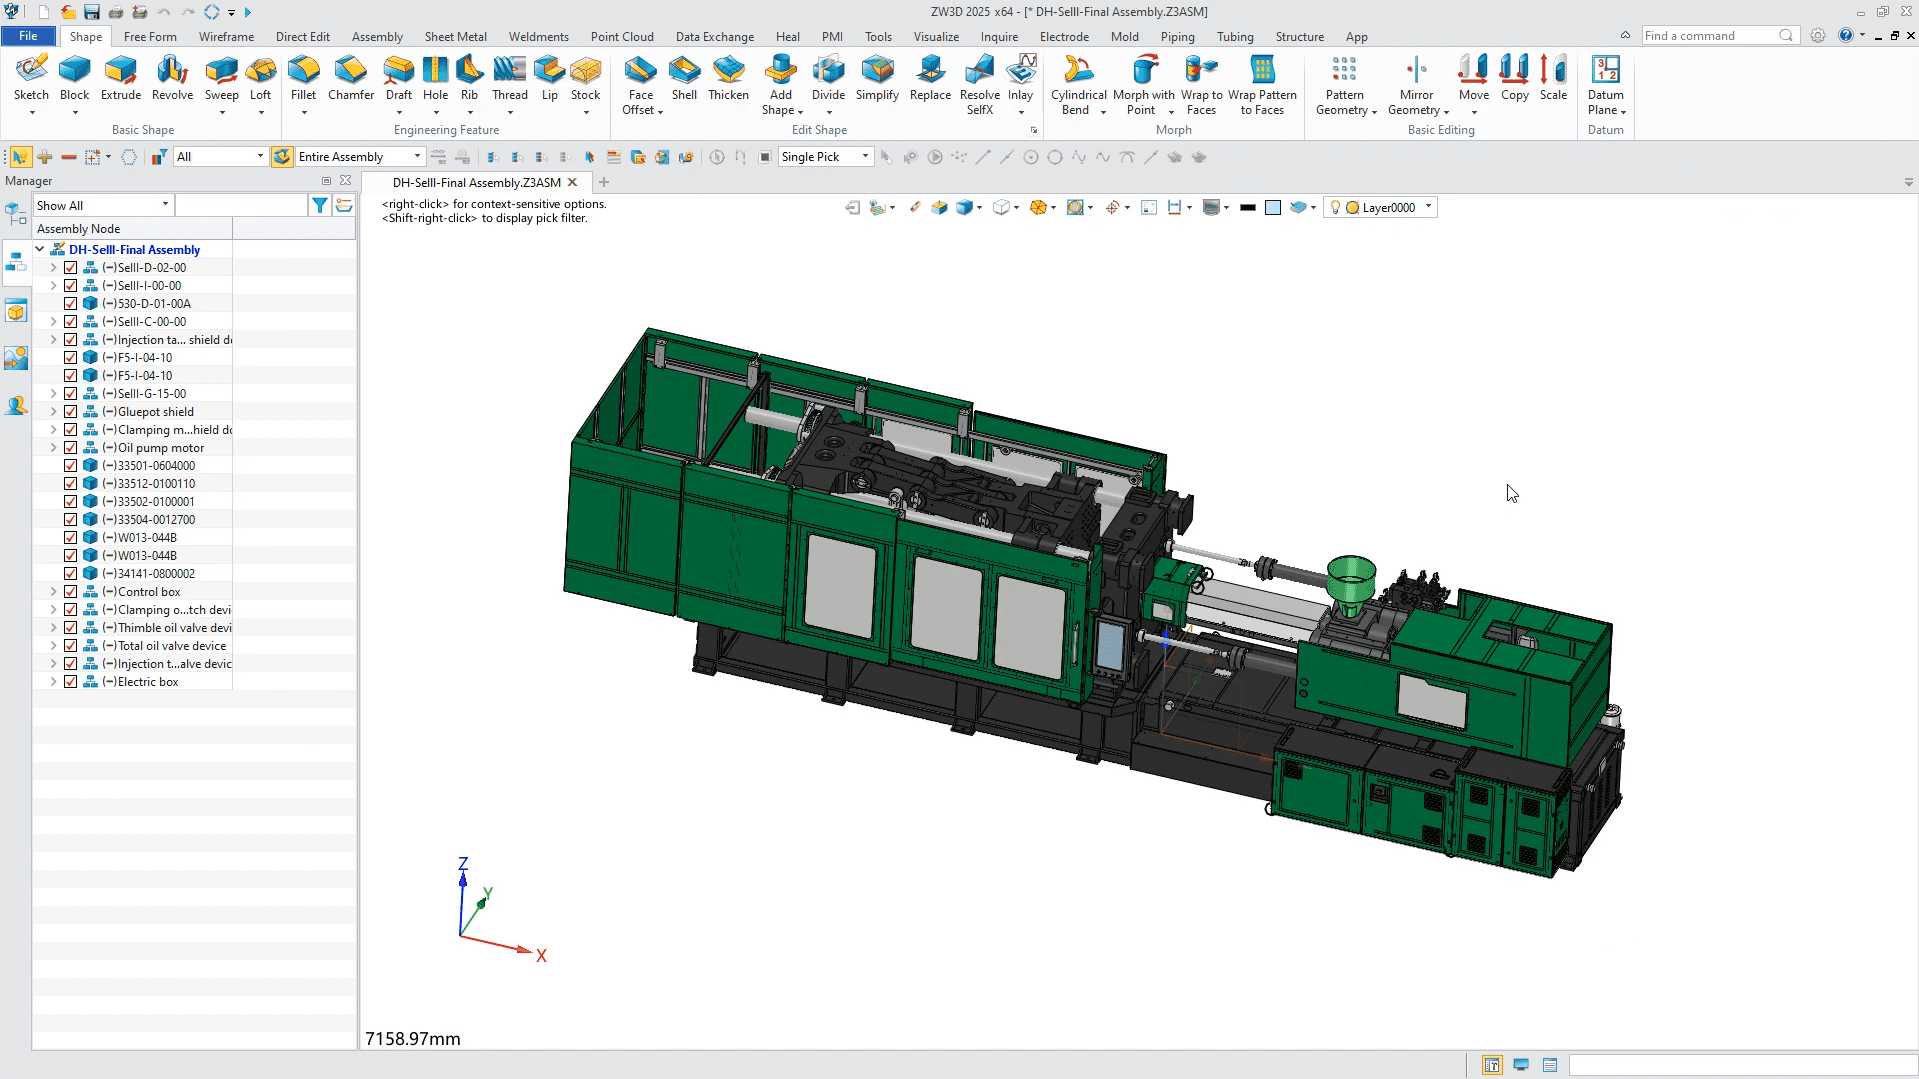
Task: Expand the Gluepot shield tree node
Action: [x=54, y=412]
